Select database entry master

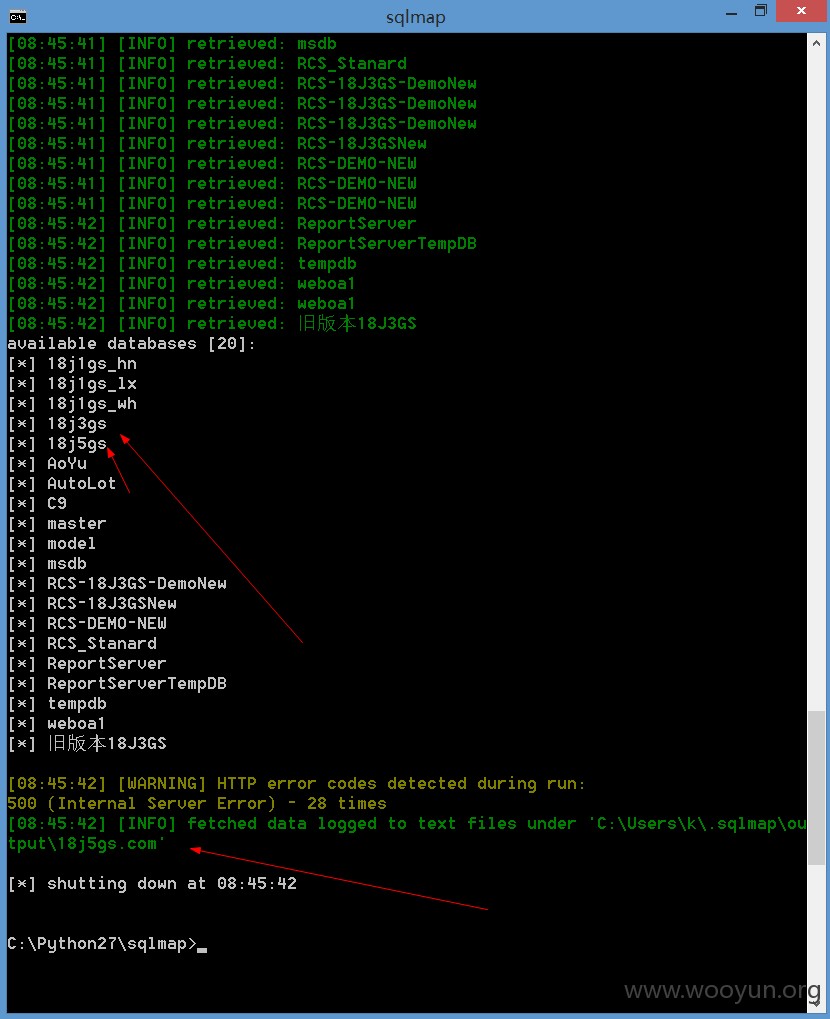tap(77, 524)
